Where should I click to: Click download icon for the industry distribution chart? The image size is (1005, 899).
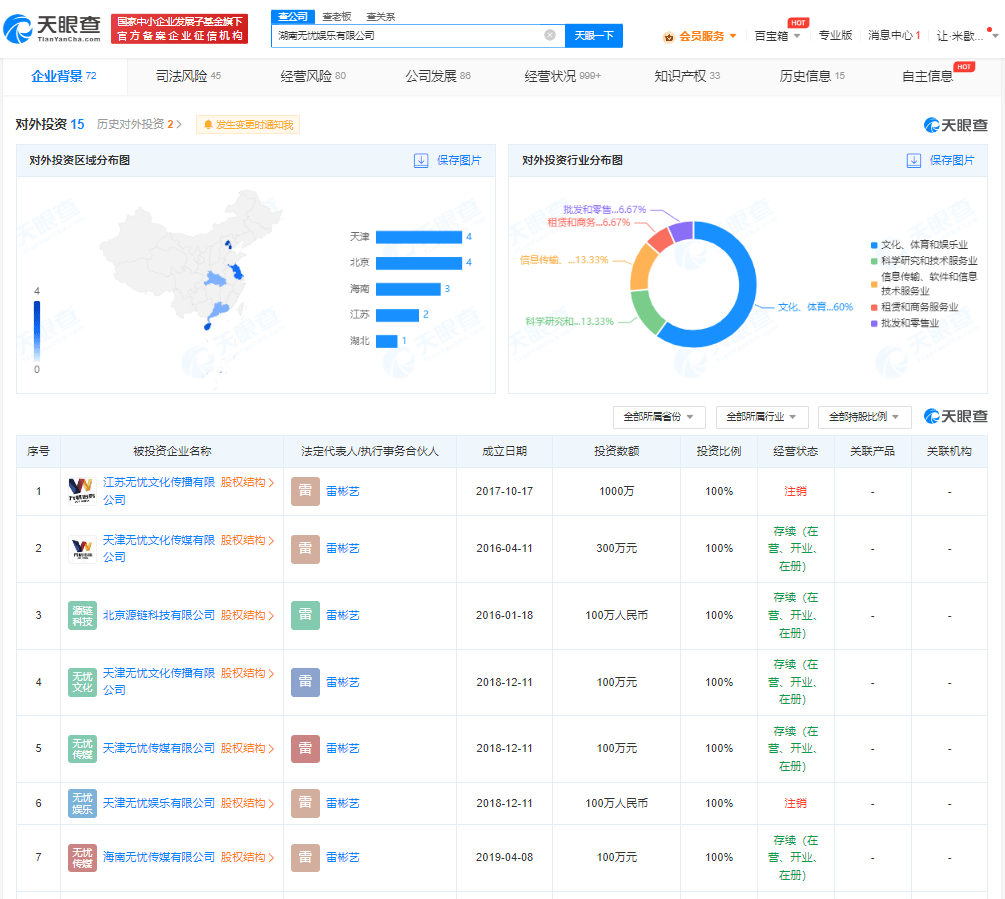[x=913, y=160]
